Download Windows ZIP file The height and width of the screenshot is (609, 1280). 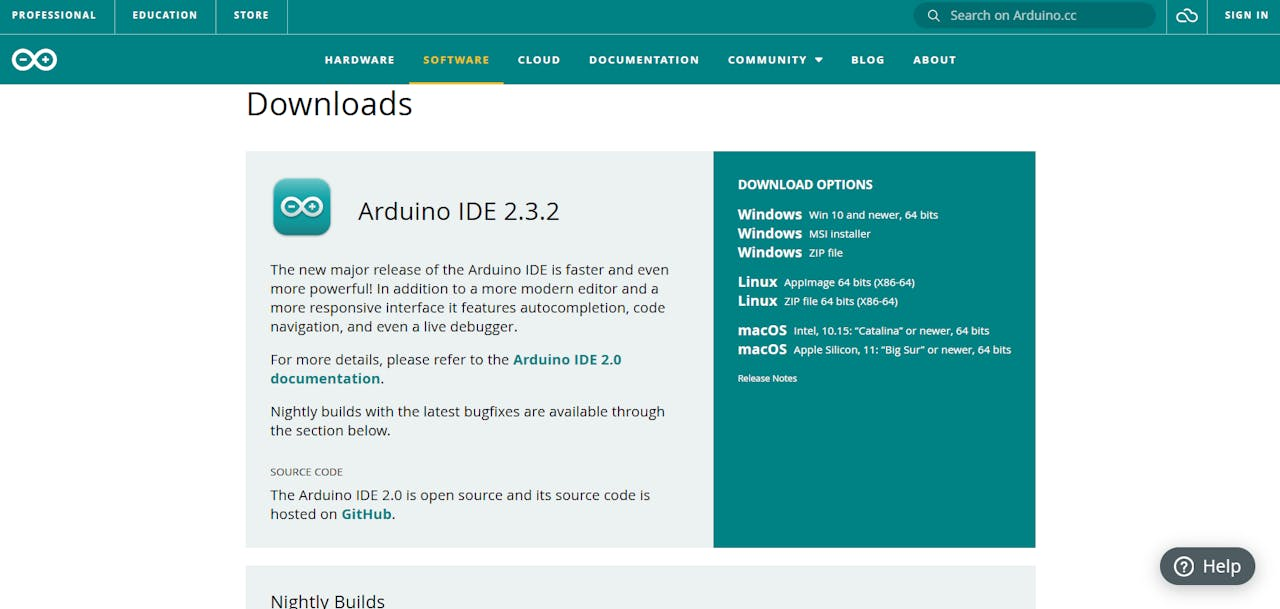click(790, 253)
